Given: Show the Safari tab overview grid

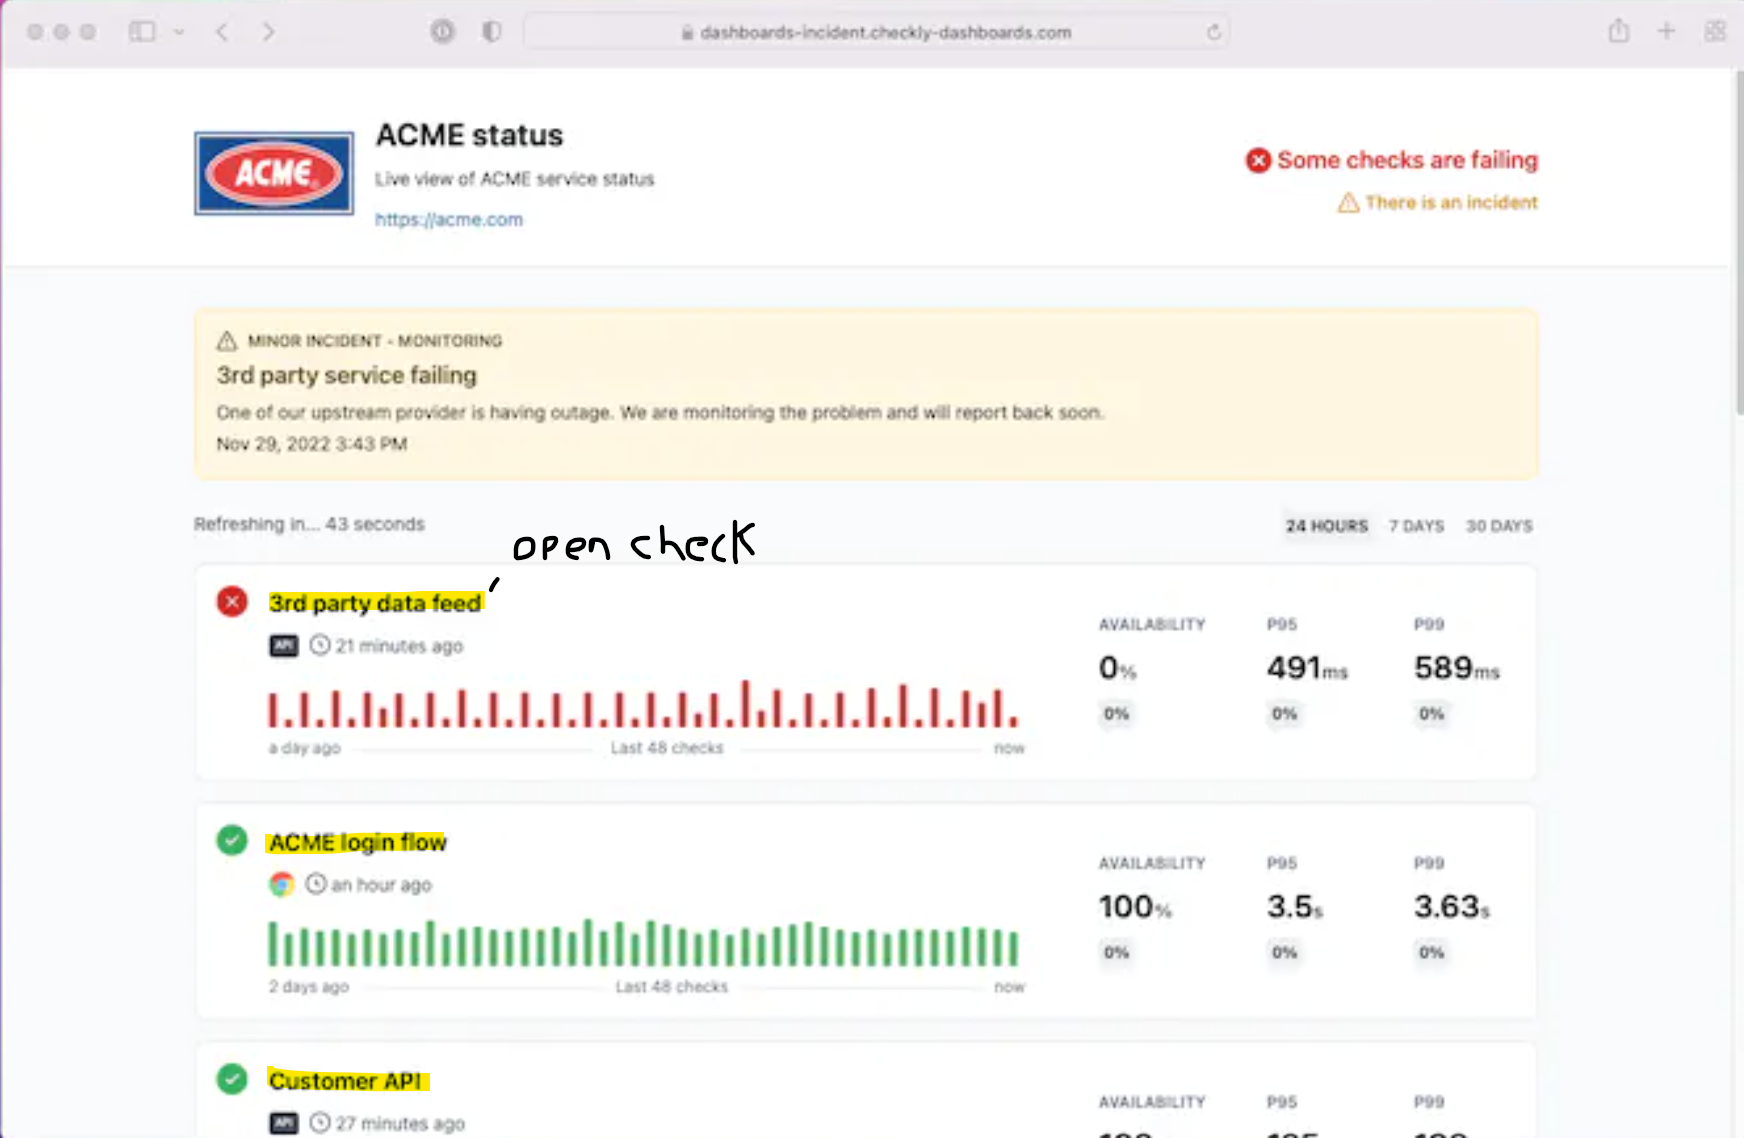Looking at the screenshot, I should pyautogui.click(x=1714, y=32).
